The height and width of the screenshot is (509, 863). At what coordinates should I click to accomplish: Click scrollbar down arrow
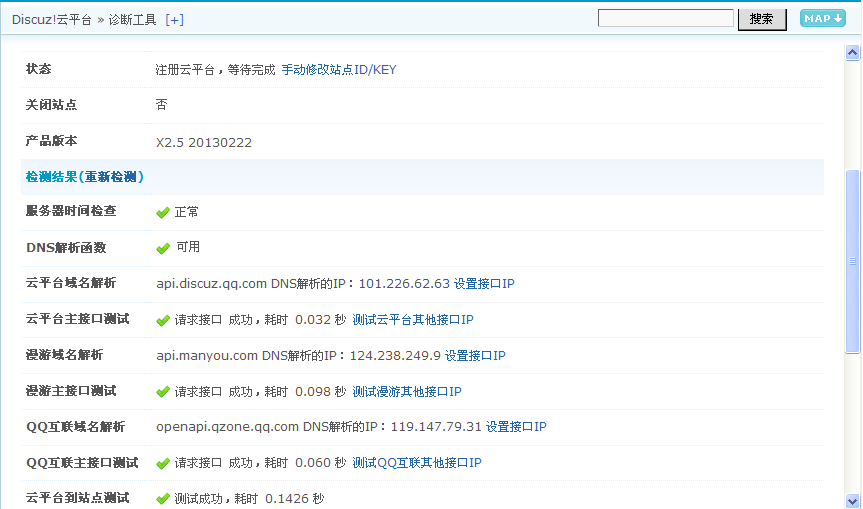pos(853,501)
